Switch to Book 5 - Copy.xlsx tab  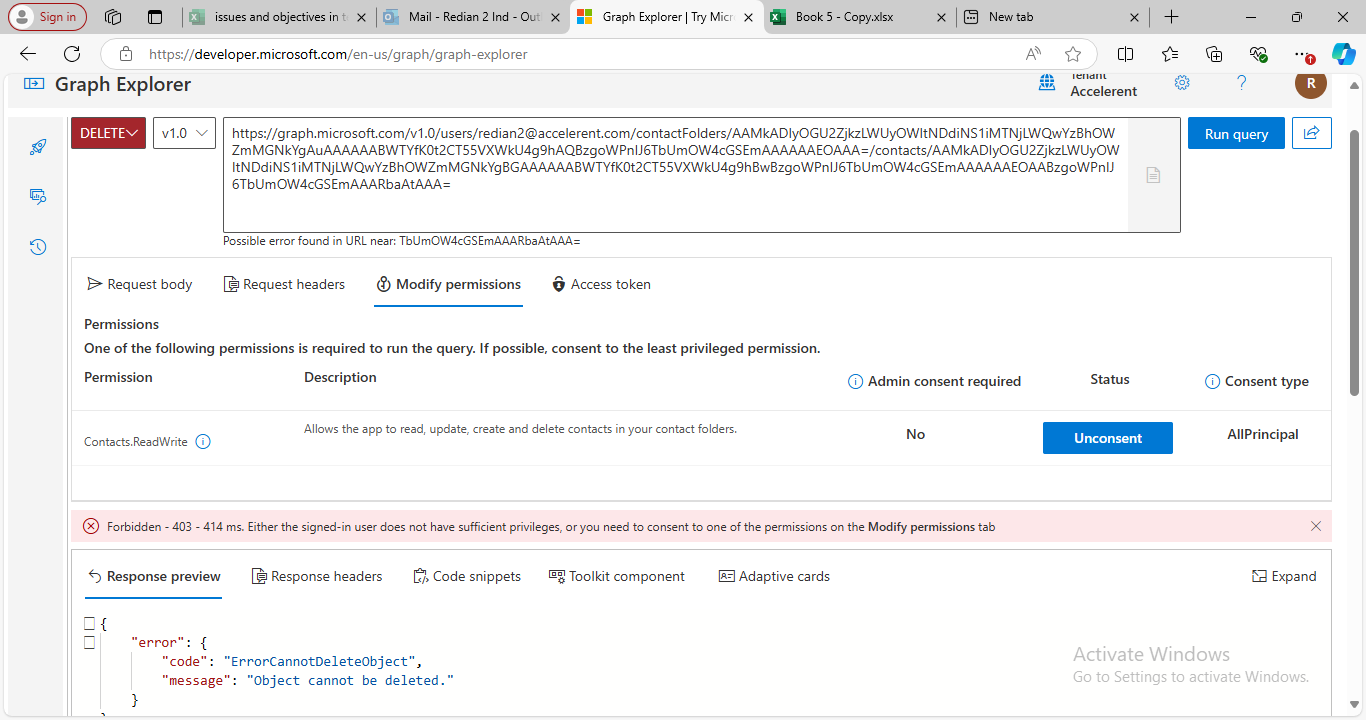click(858, 17)
